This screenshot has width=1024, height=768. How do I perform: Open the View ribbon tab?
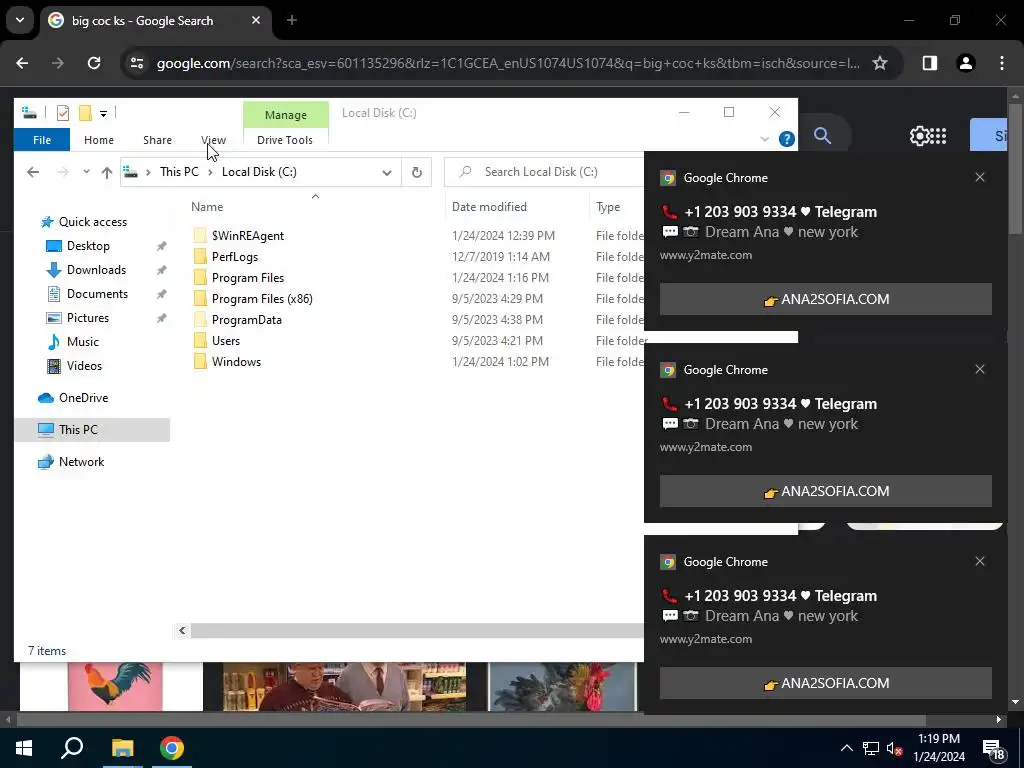tap(214, 140)
